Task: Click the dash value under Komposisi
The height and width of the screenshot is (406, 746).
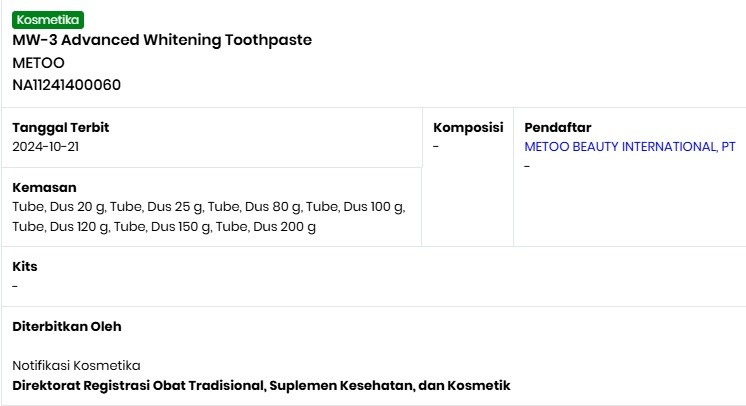Action: point(436,147)
